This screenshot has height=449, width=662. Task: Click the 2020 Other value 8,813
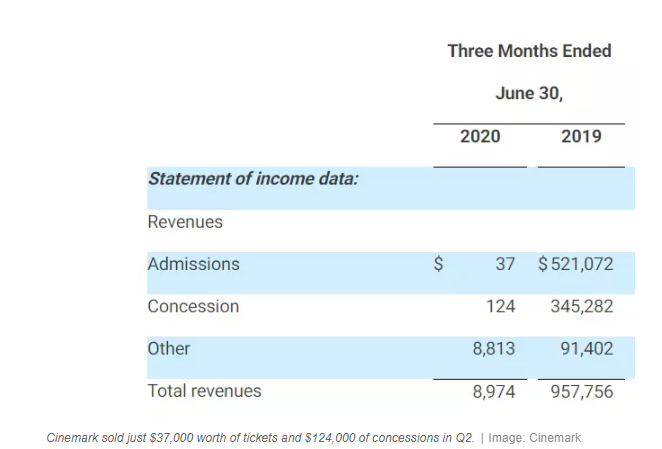[x=493, y=349]
